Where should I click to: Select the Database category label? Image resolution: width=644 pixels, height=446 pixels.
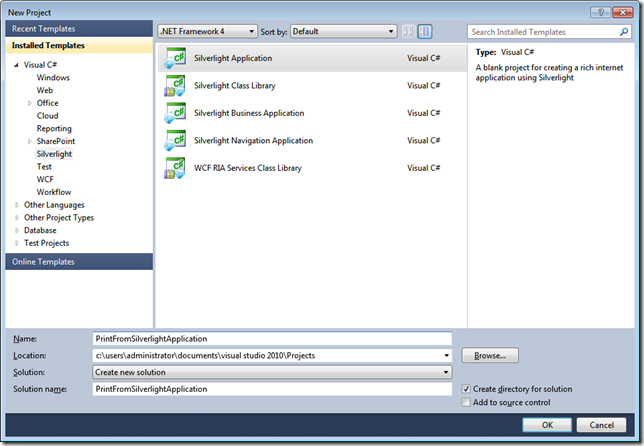40,230
